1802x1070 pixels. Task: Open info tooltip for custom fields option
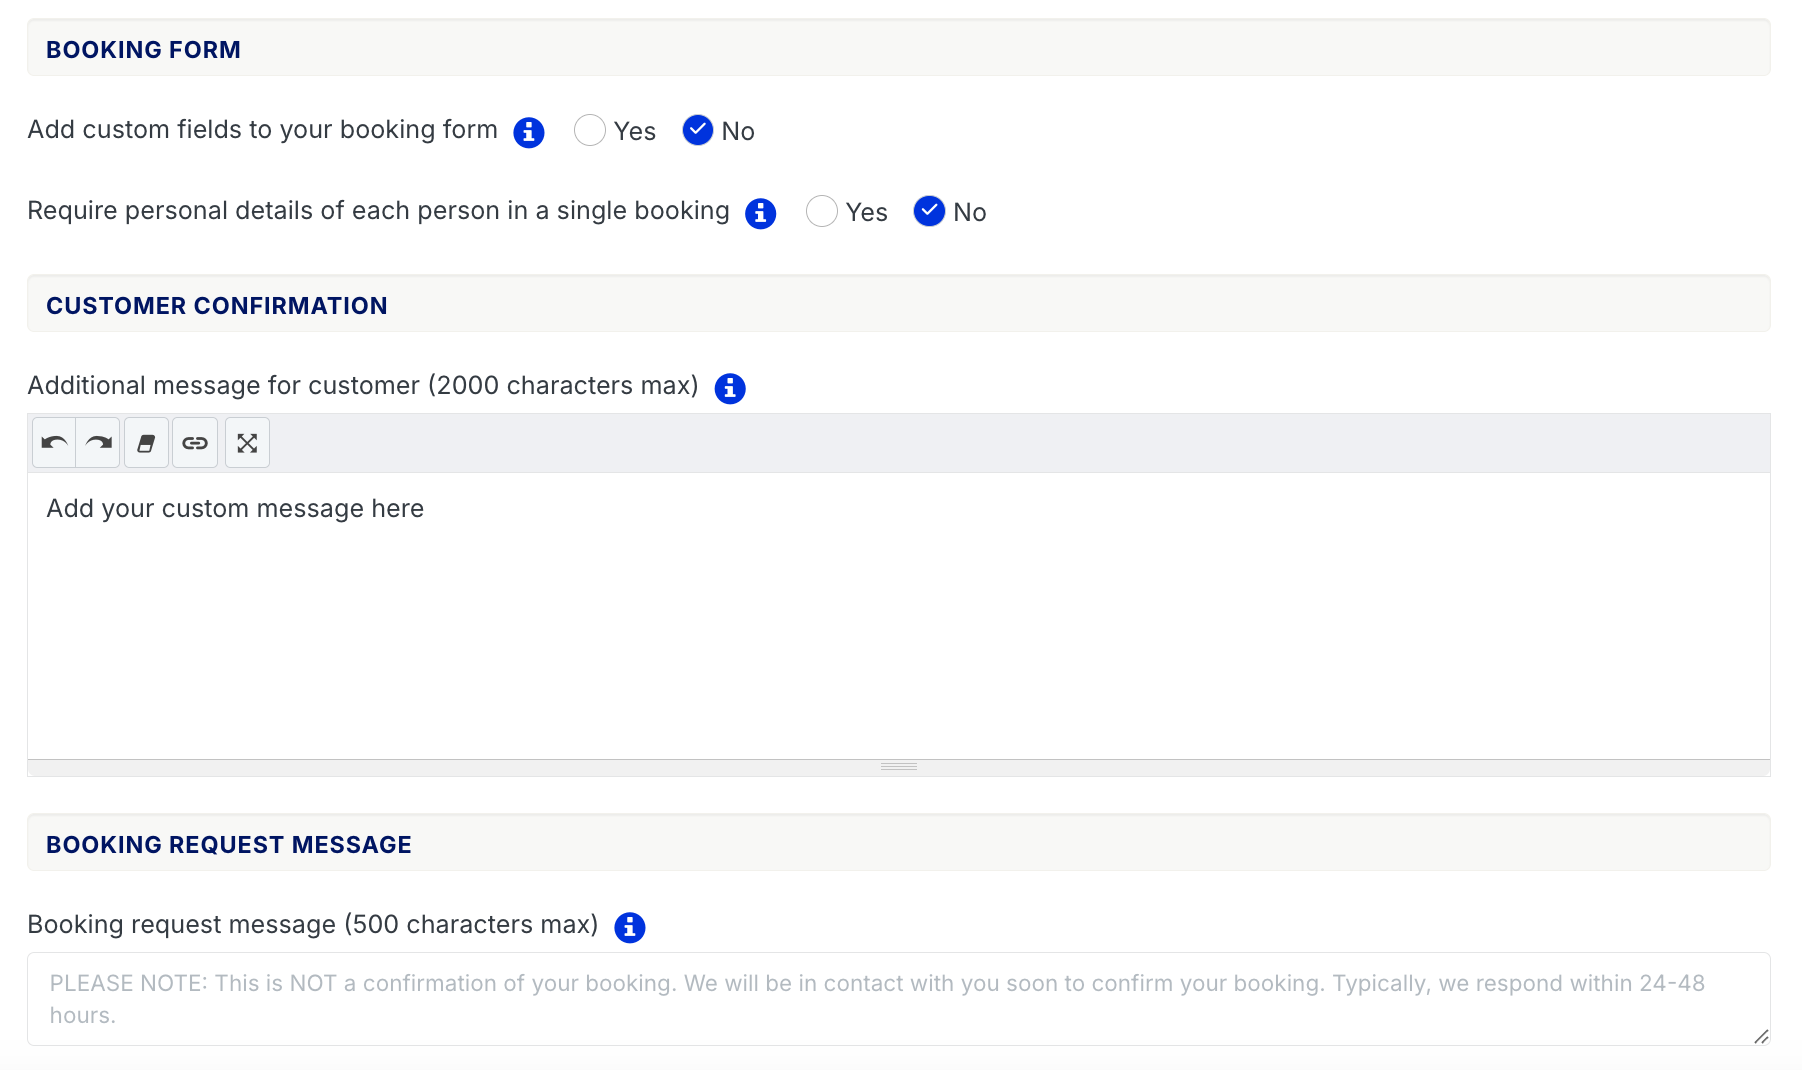529,132
